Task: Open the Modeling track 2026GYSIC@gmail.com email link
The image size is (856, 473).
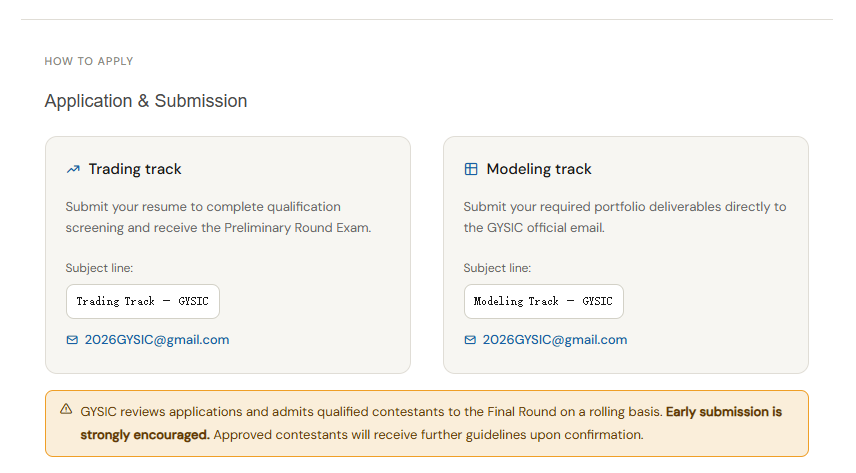Action: click(x=555, y=340)
